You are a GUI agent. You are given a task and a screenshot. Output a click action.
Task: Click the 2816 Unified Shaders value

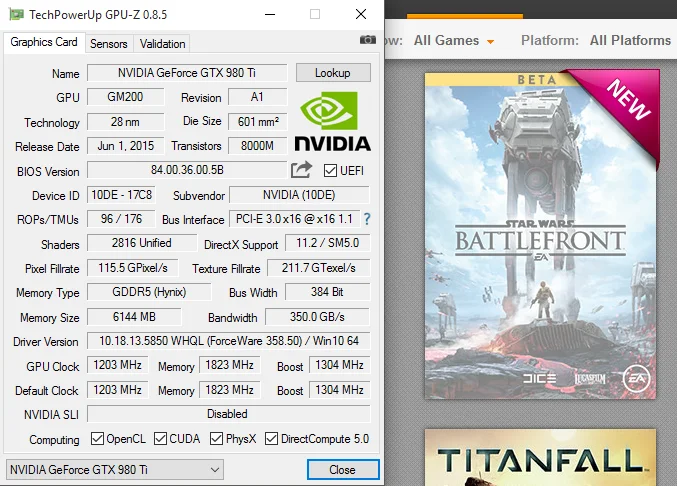142,243
